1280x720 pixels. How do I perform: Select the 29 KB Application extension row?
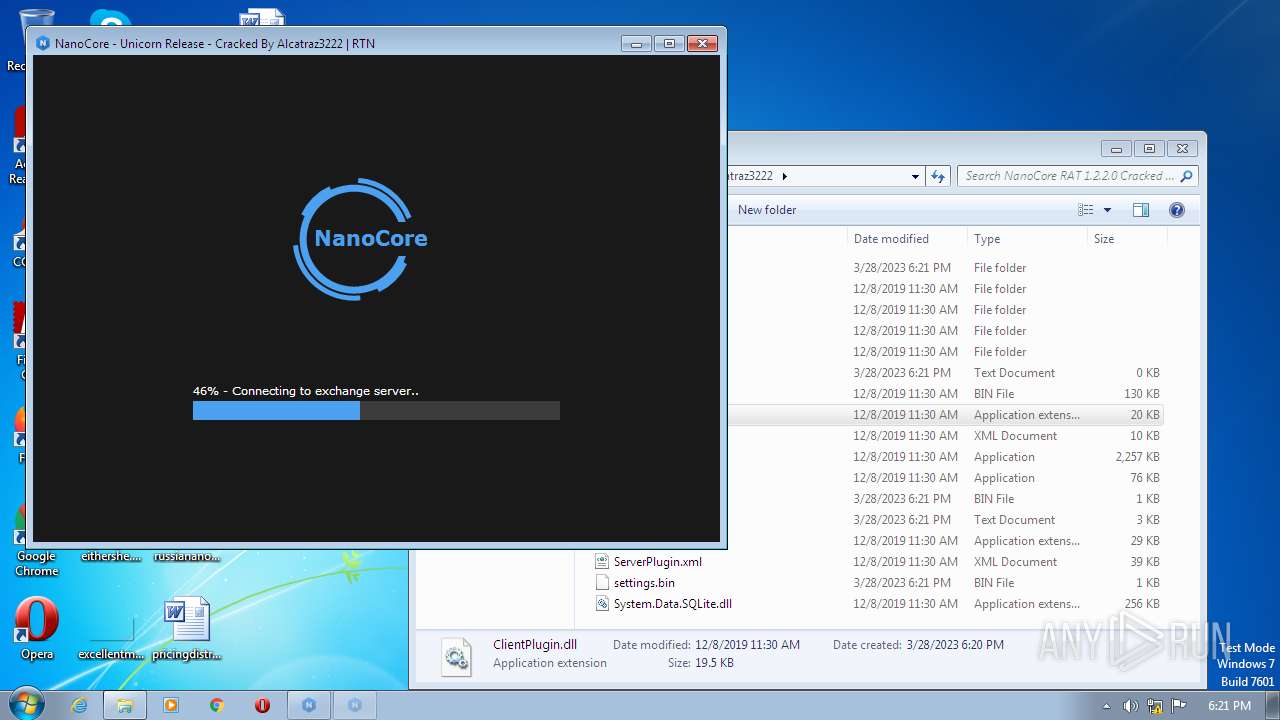click(x=946, y=541)
